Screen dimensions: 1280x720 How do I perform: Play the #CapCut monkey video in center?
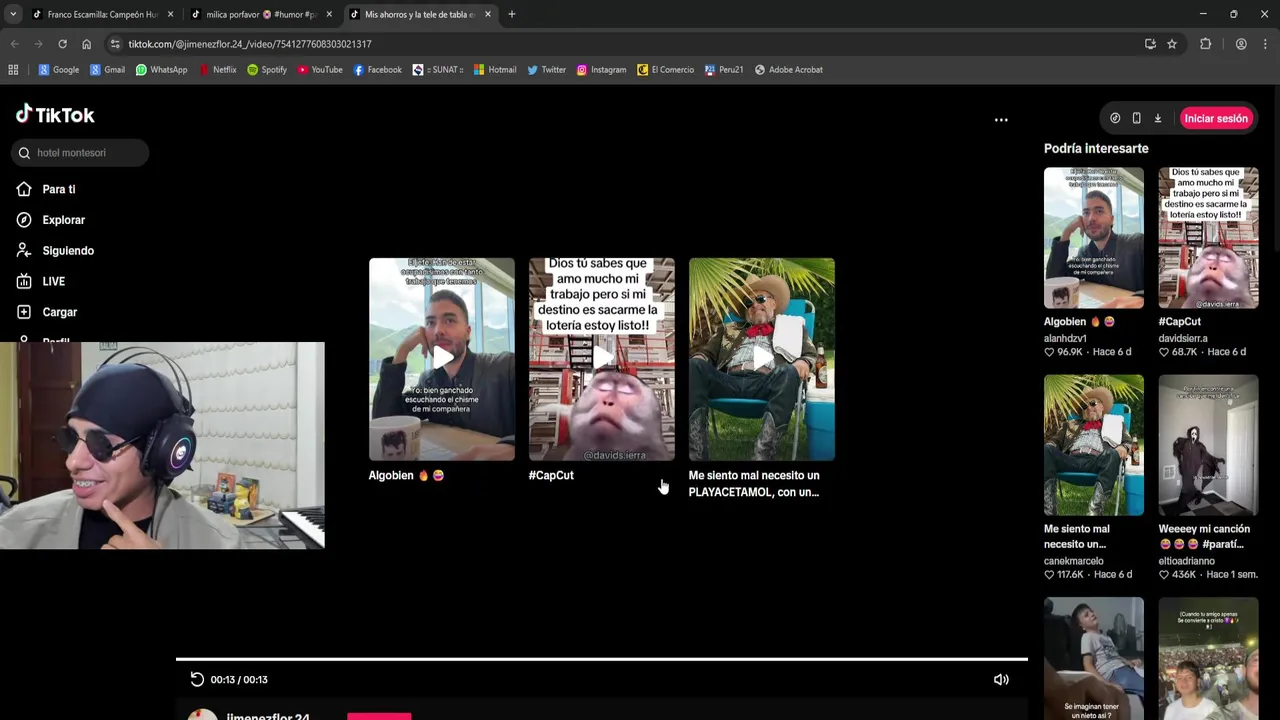602,359
